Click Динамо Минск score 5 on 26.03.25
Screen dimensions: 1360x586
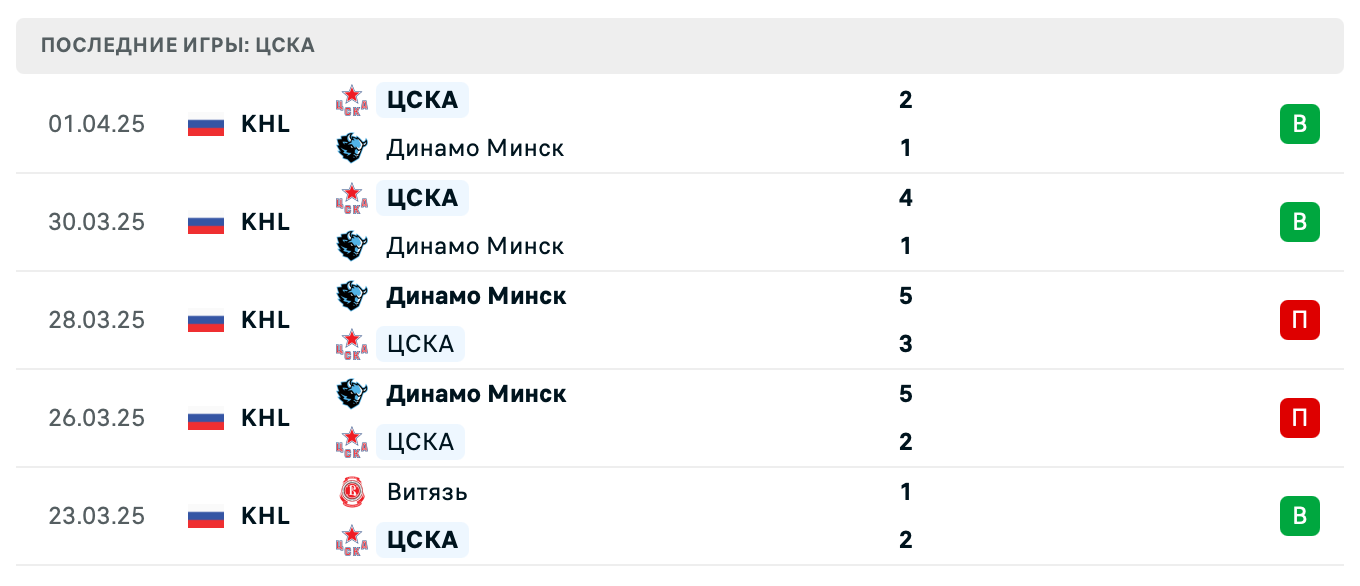point(905,394)
